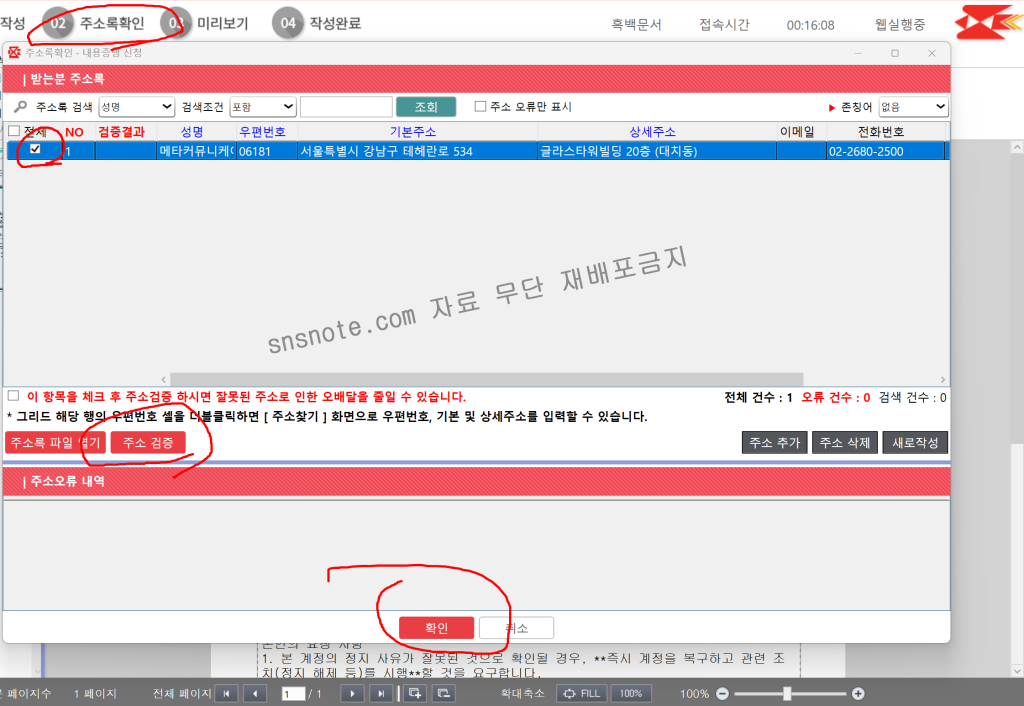The height and width of the screenshot is (706, 1024).
Task: Click the zoom out minus icon
Action: click(722, 694)
